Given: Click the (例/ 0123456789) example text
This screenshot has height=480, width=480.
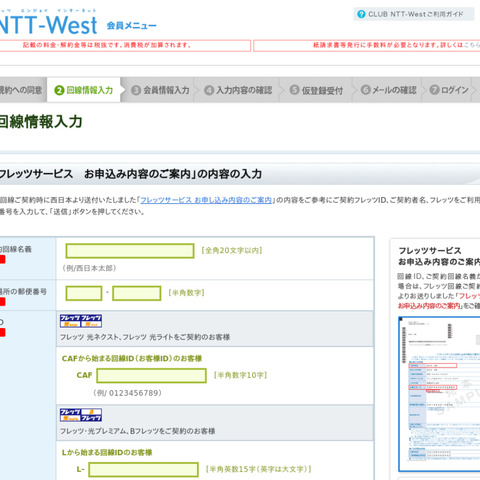Looking at the screenshot, I should 127,393.
